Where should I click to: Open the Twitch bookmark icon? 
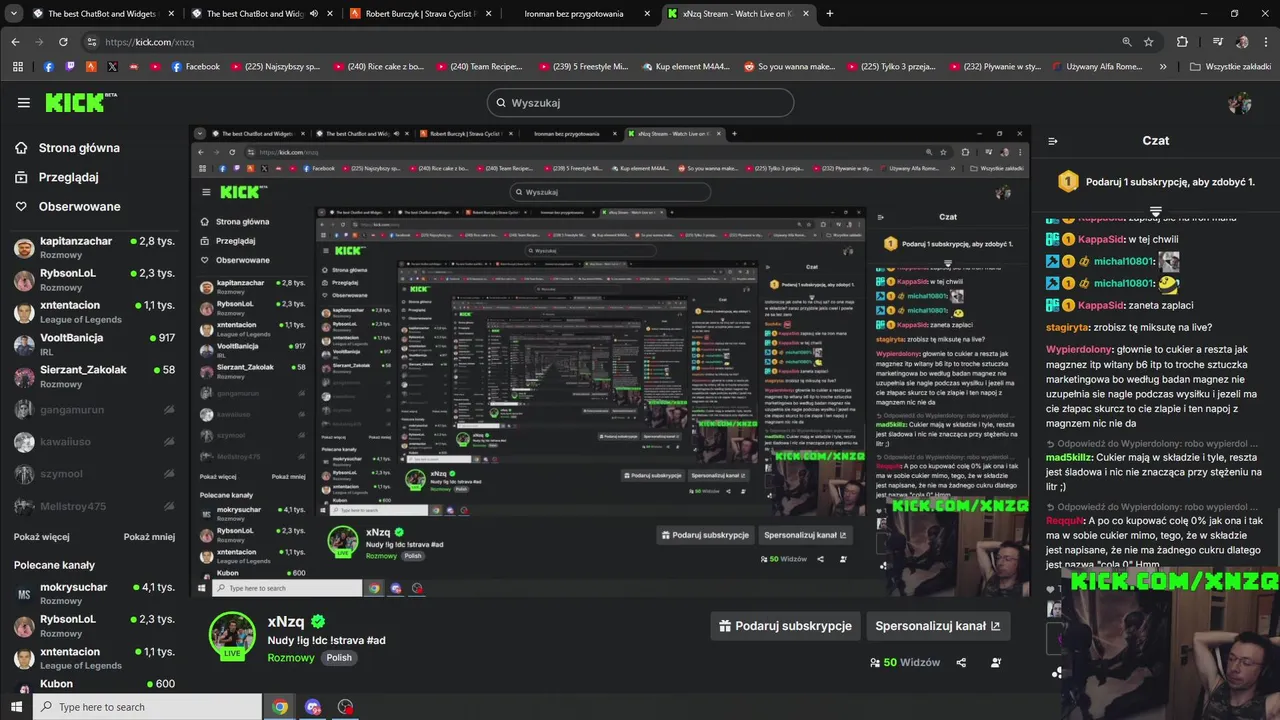click(x=70, y=67)
